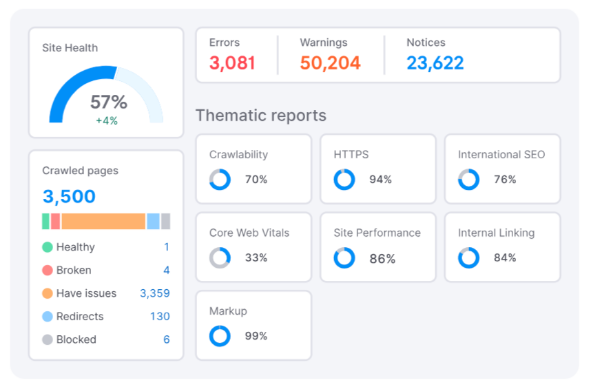Click the Site Health title

coord(70,48)
